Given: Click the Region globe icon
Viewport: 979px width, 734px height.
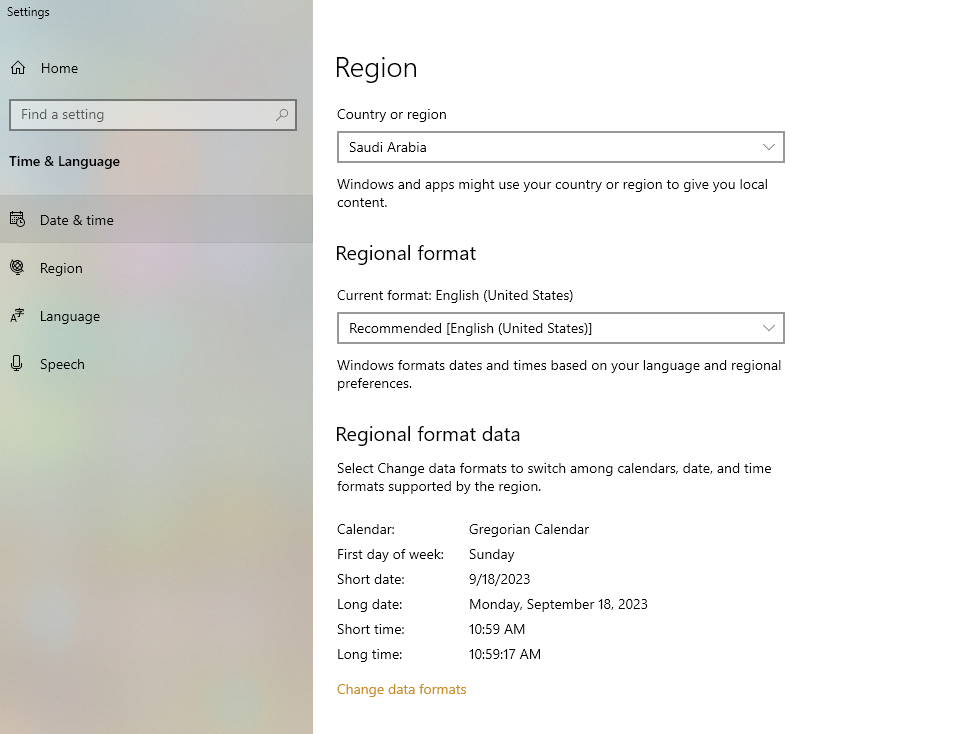Looking at the screenshot, I should 17,267.
